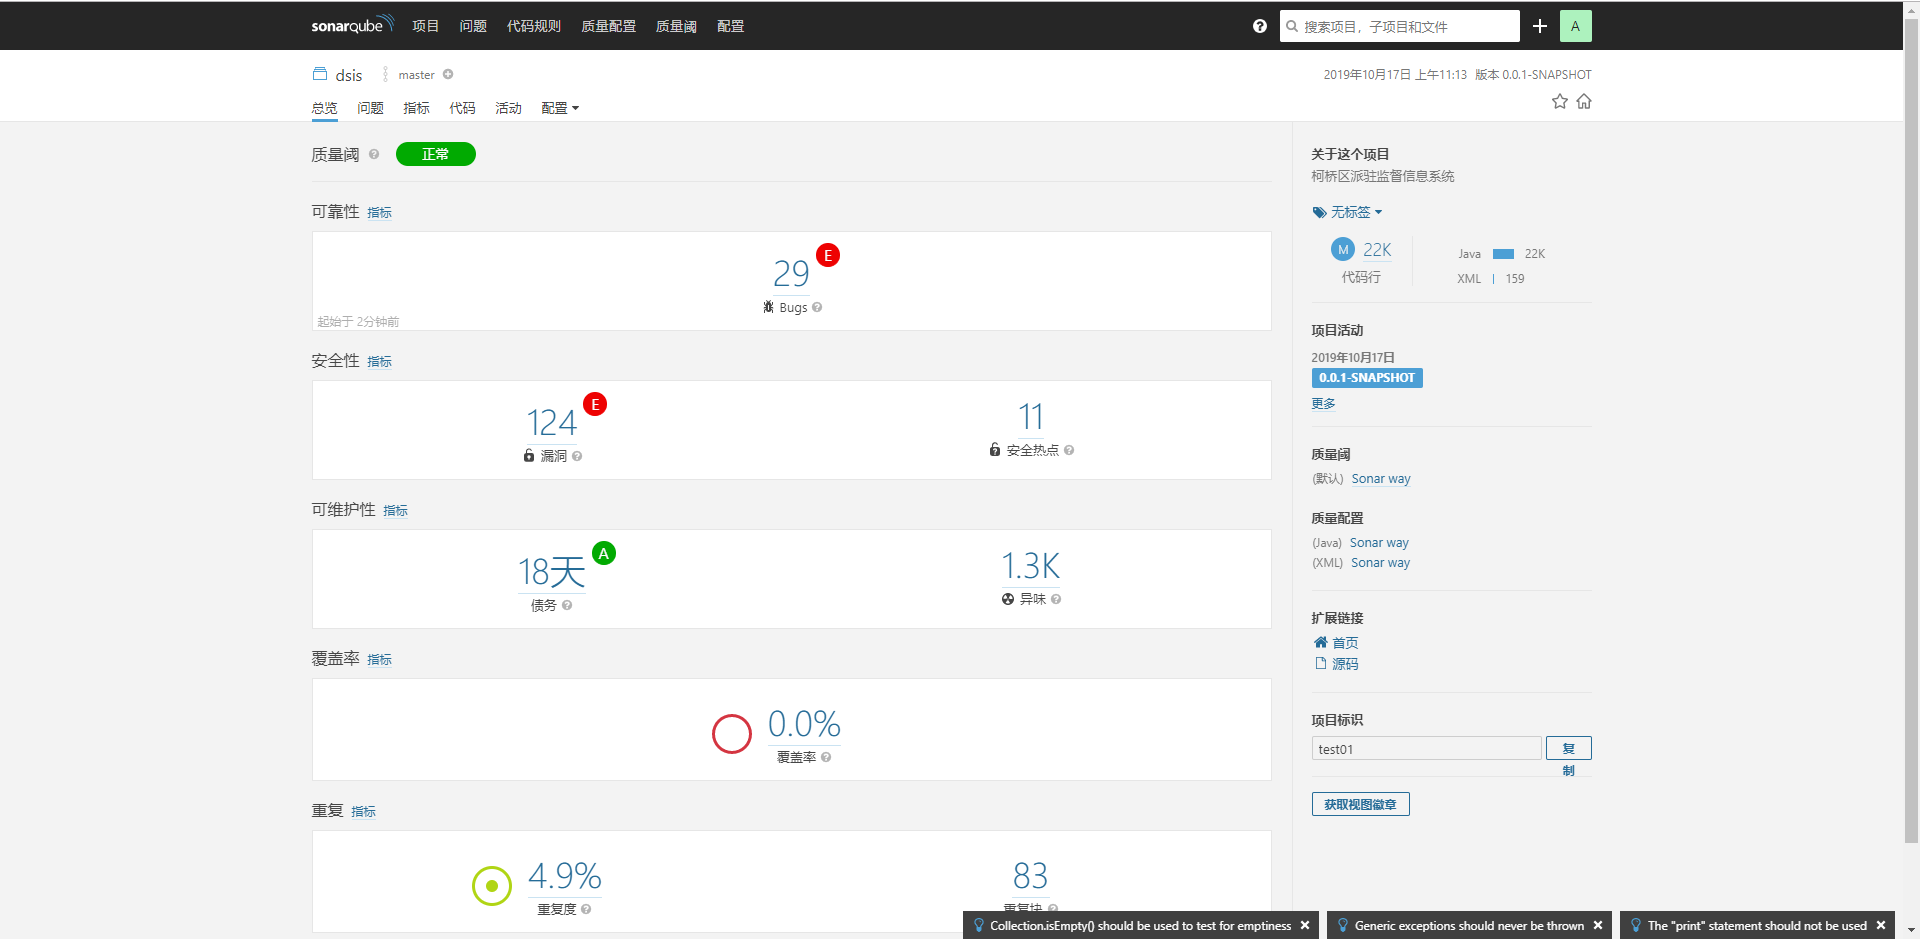Focus the search projects and files field
The image size is (1920, 939).
coord(1400,26)
